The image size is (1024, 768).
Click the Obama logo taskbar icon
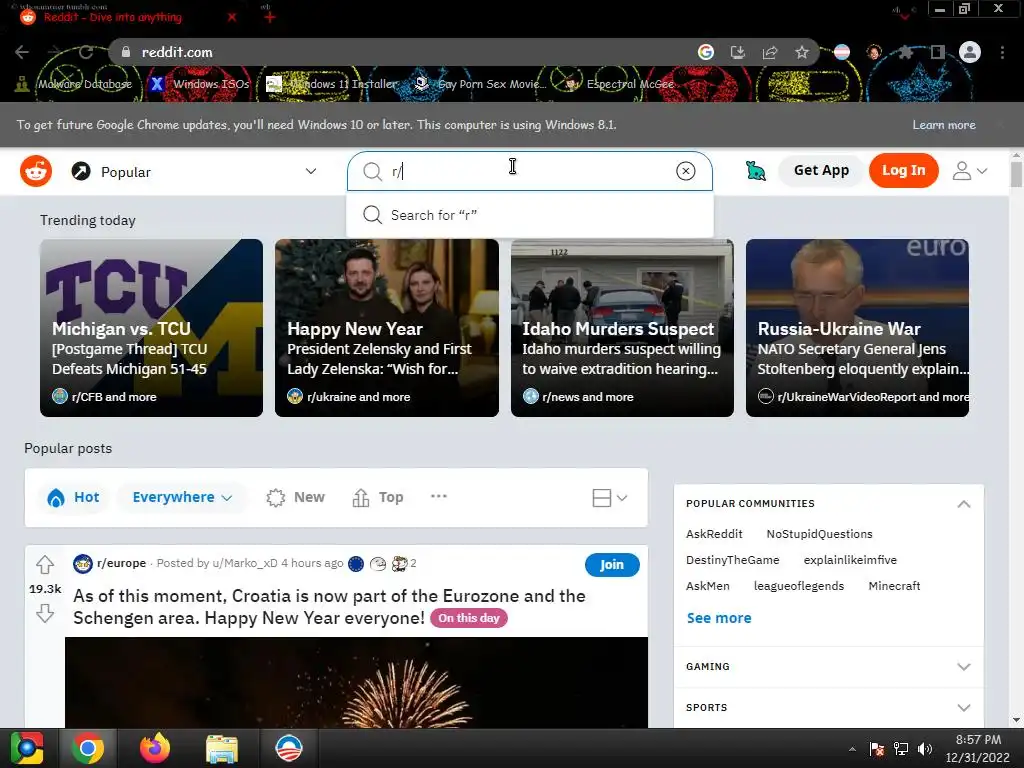[x=289, y=748]
